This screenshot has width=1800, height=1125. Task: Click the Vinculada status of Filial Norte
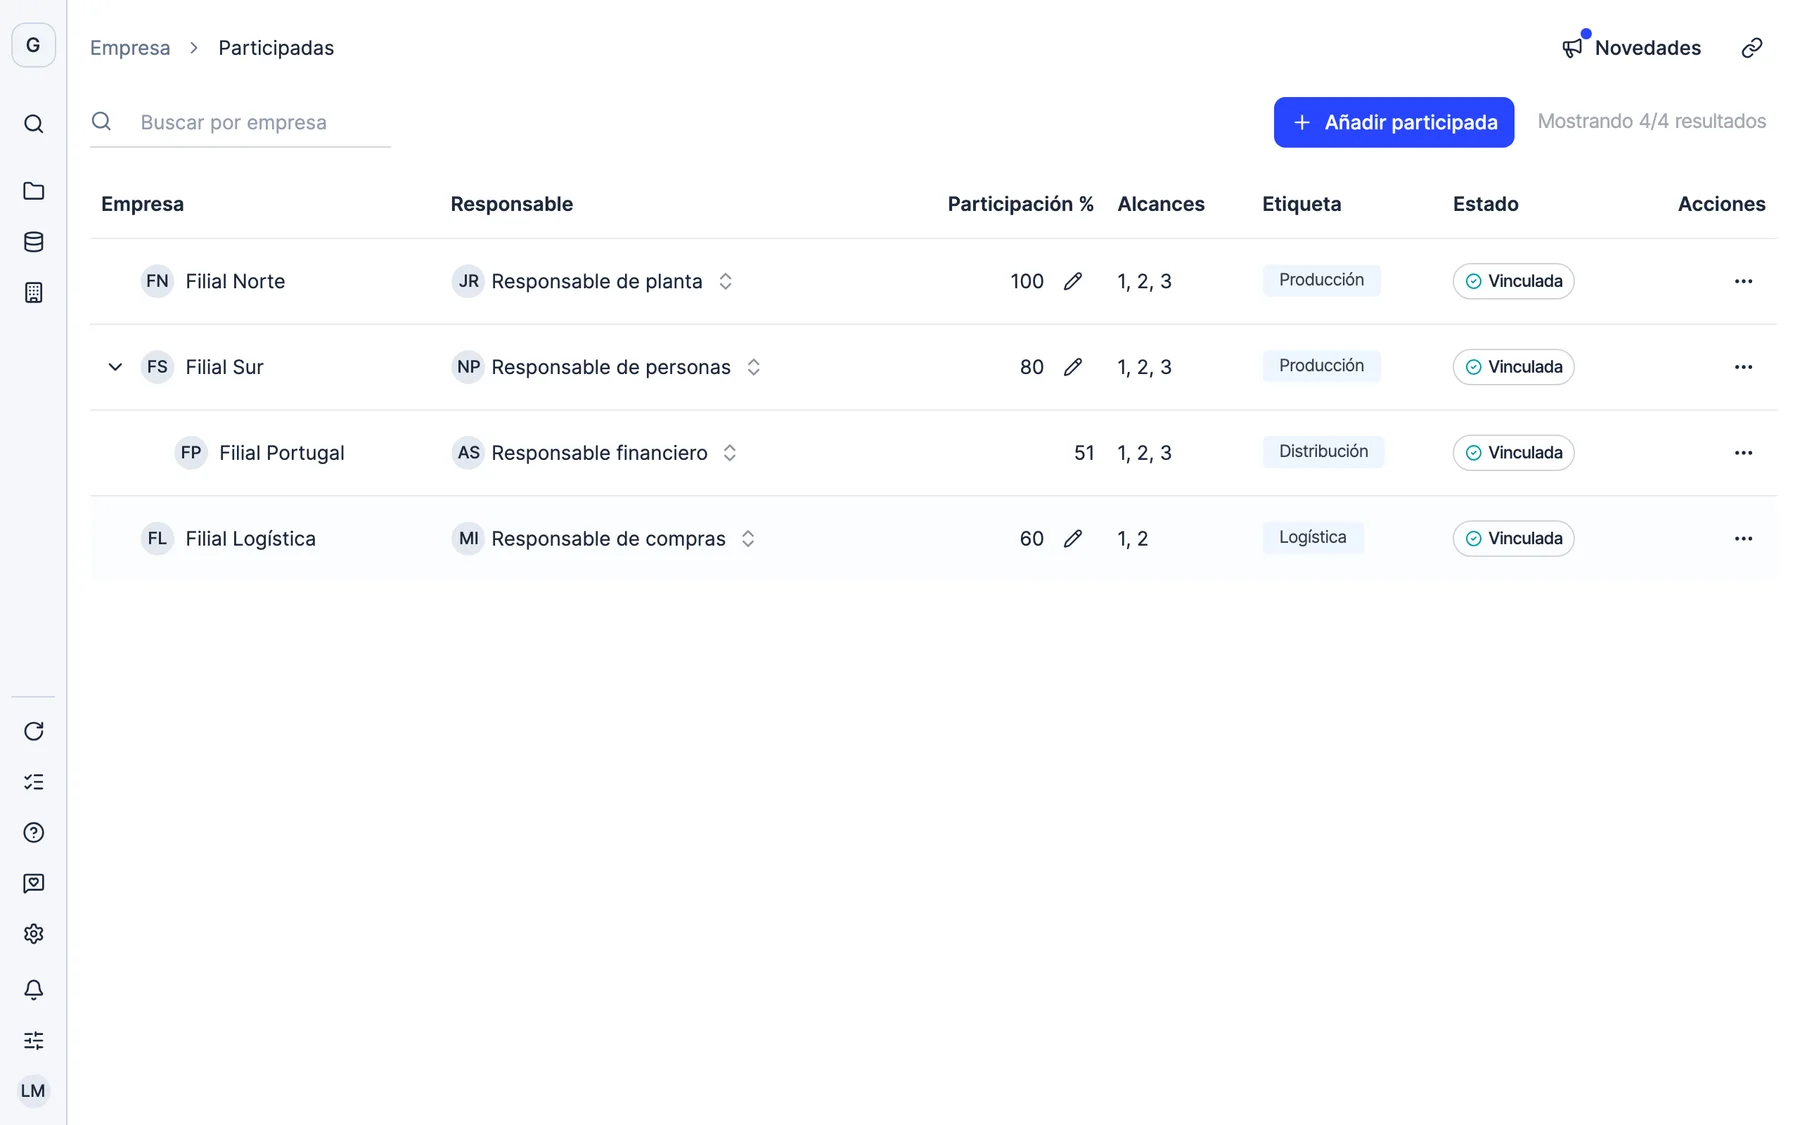coord(1513,282)
